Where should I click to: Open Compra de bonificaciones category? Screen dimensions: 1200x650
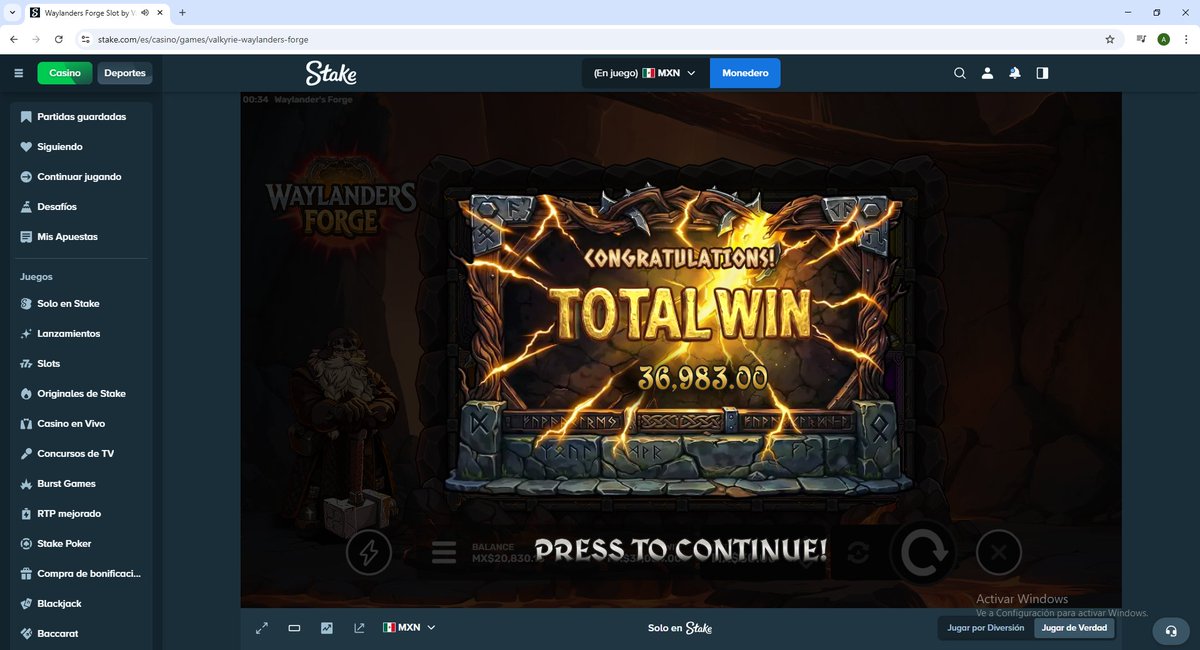pos(81,574)
